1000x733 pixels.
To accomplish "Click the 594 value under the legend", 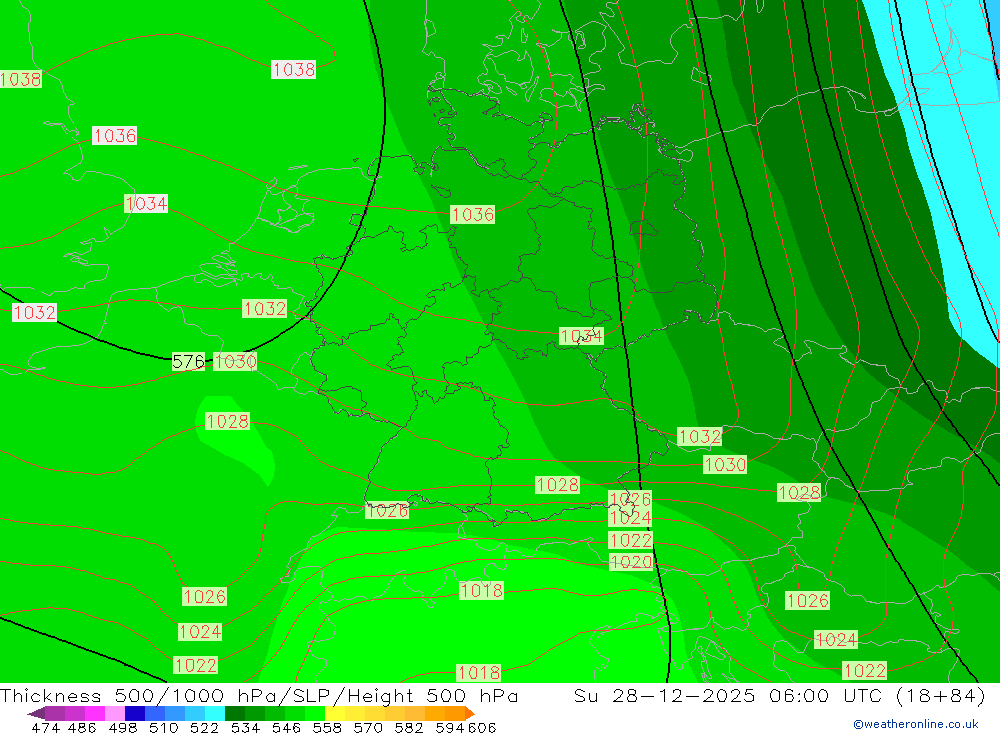I will pyautogui.click(x=450, y=727).
